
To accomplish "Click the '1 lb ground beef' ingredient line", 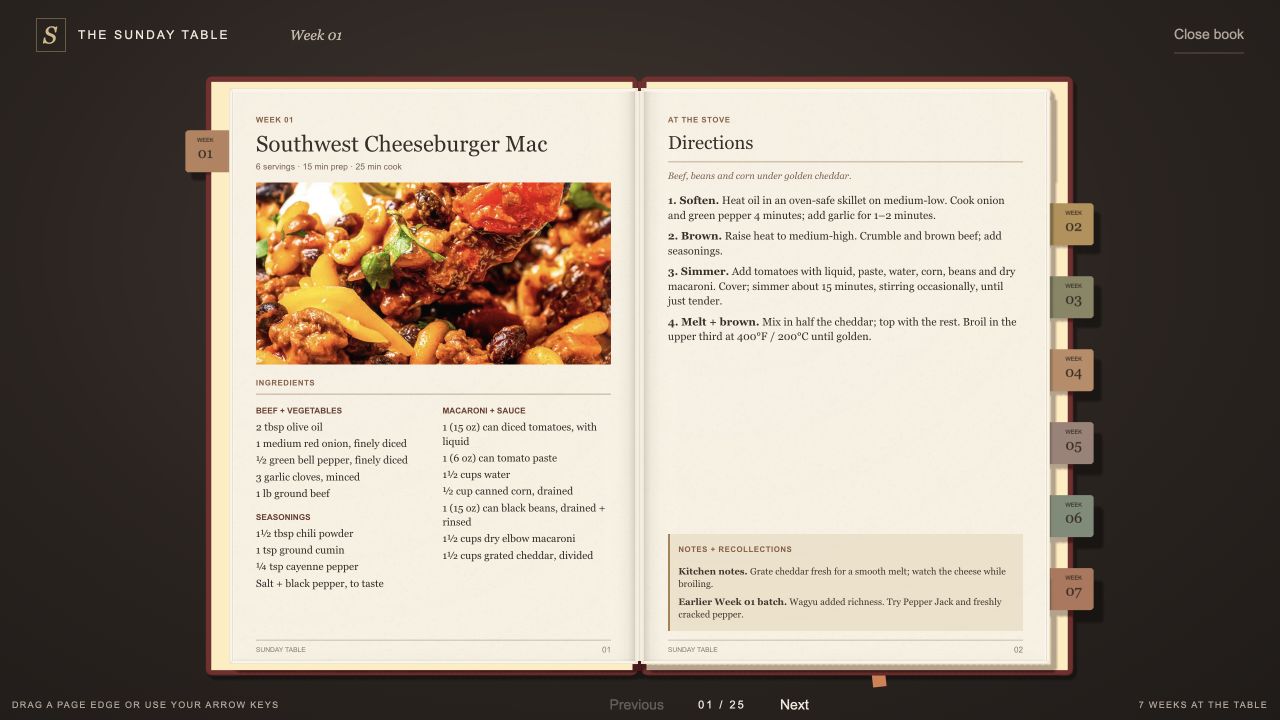I will (x=293, y=493).
